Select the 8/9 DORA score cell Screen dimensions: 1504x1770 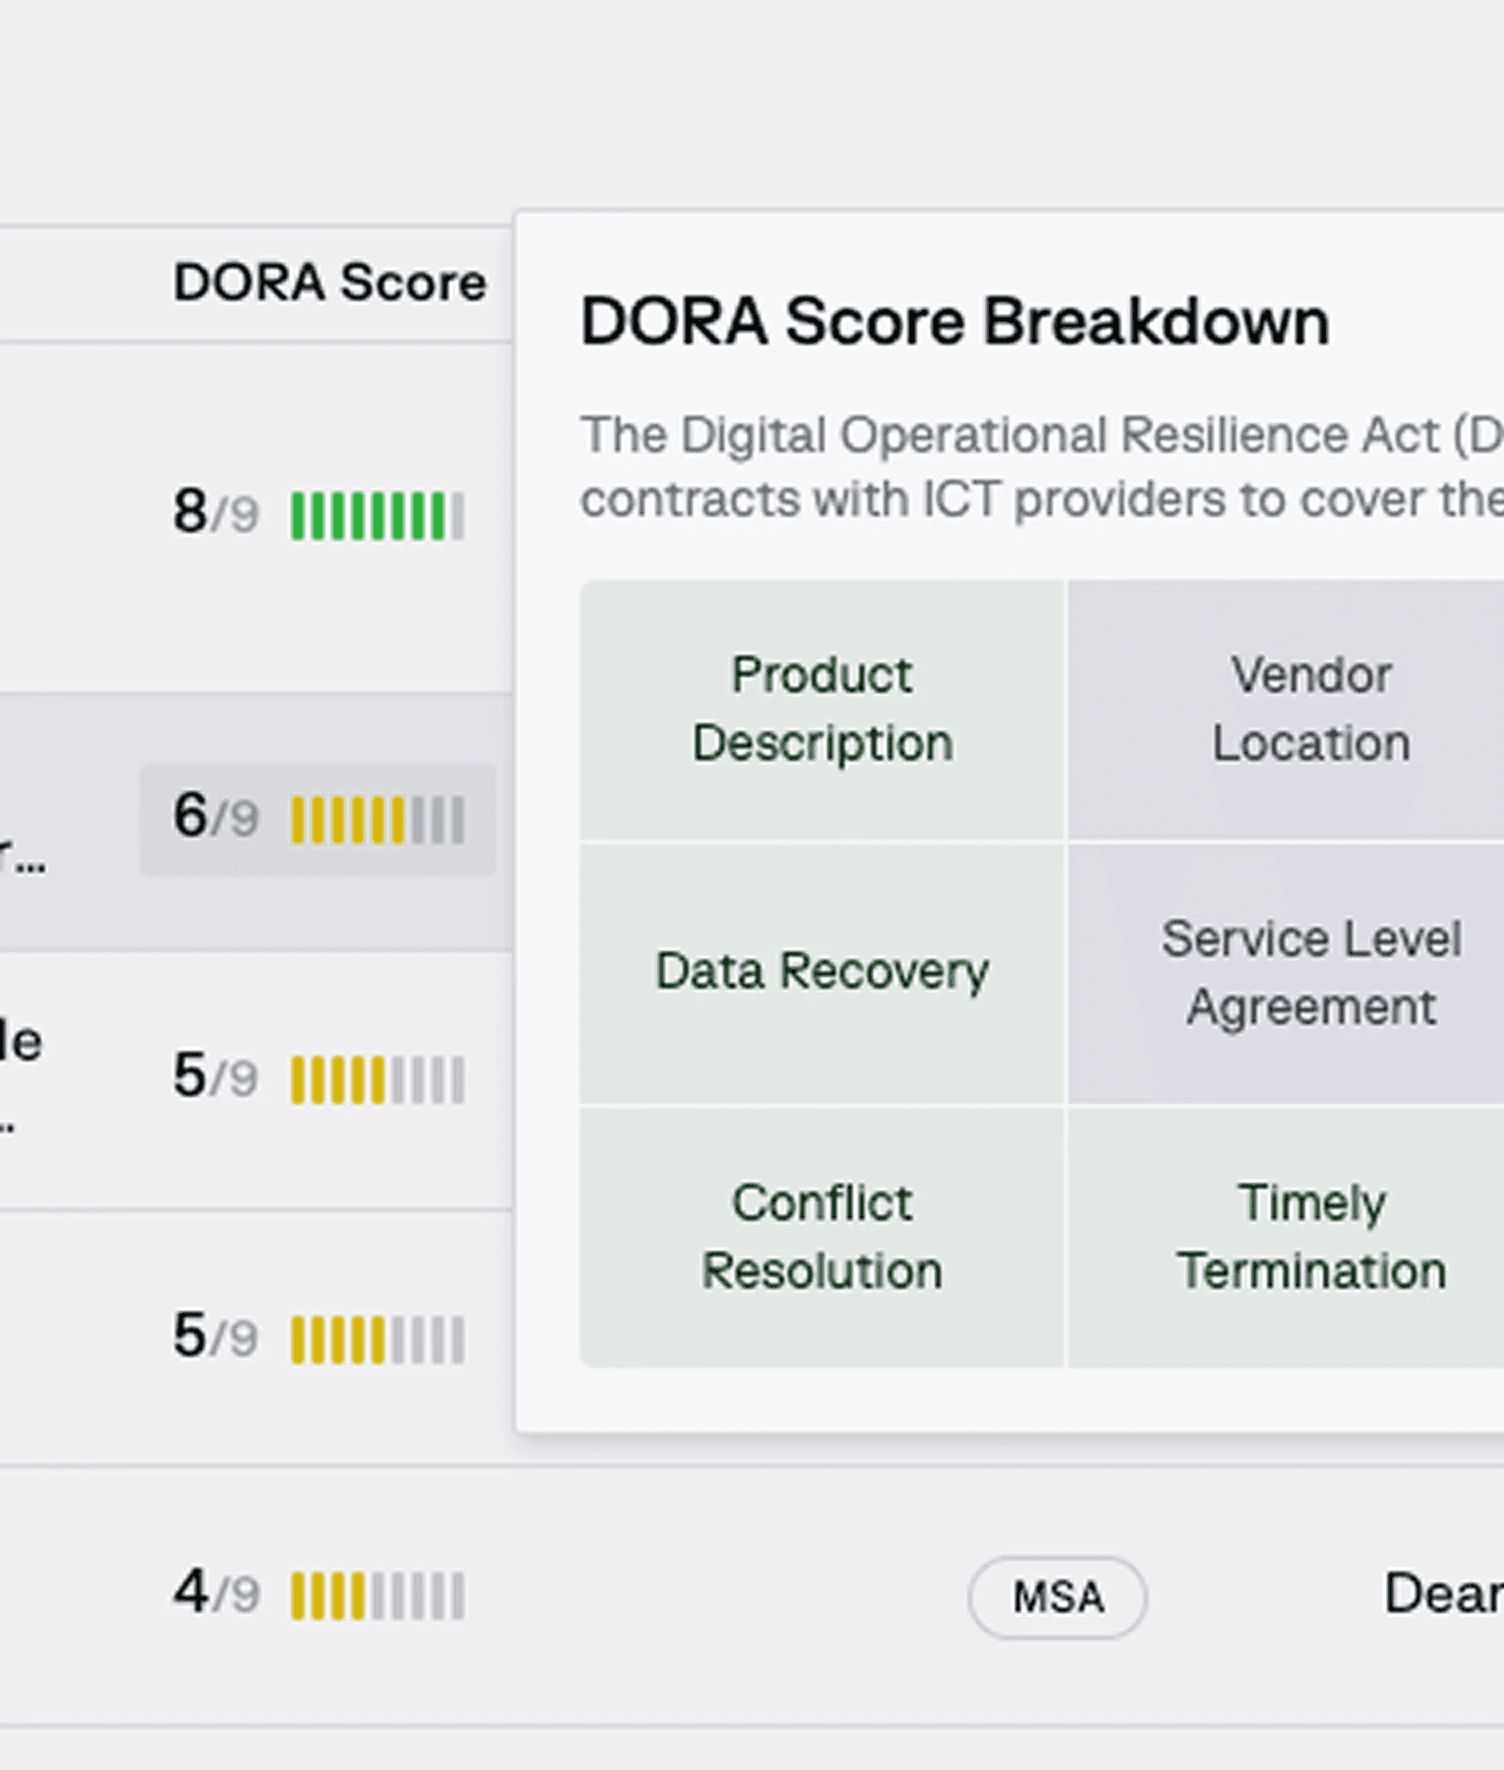pos(318,514)
